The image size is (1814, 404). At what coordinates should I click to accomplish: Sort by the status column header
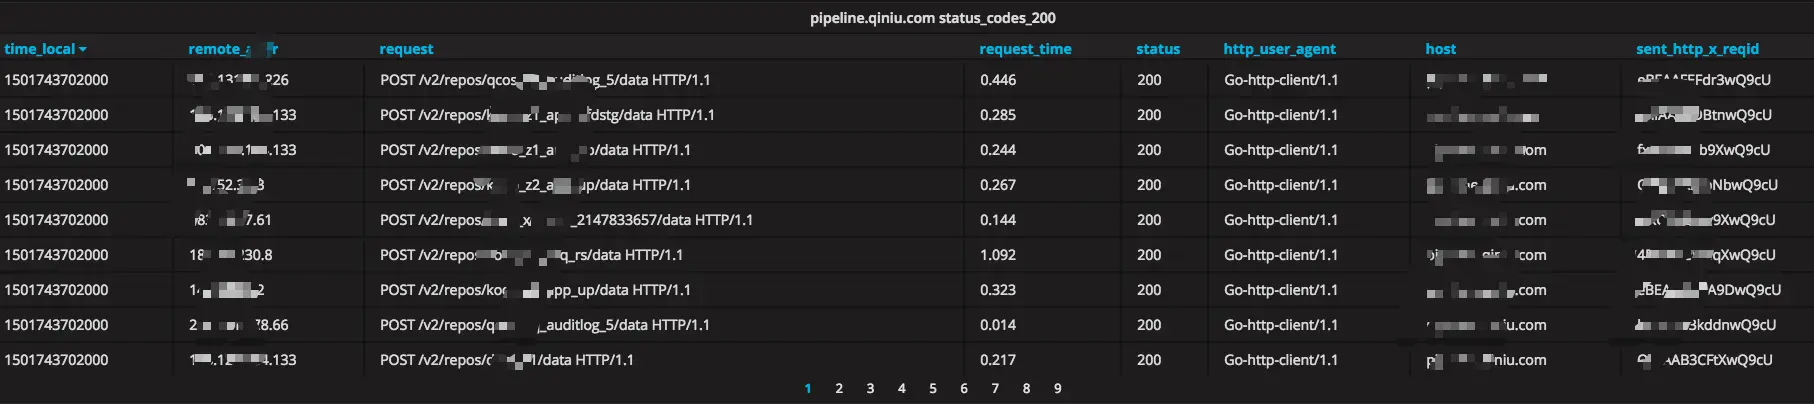[x=1158, y=49]
